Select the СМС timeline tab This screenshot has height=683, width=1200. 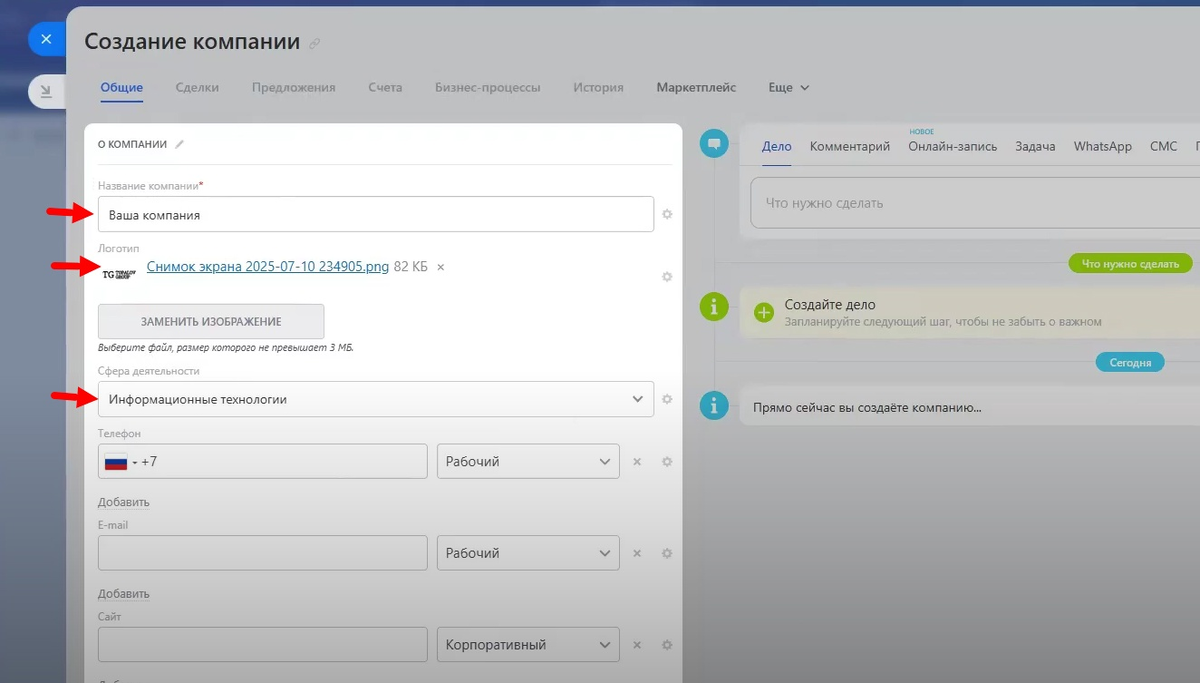pos(1164,146)
